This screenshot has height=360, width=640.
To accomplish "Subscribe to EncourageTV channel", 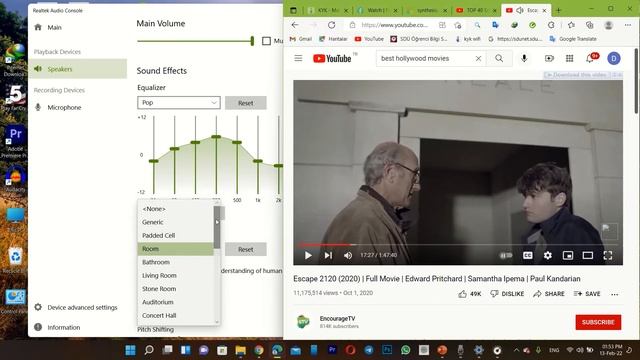I will click(x=598, y=322).
